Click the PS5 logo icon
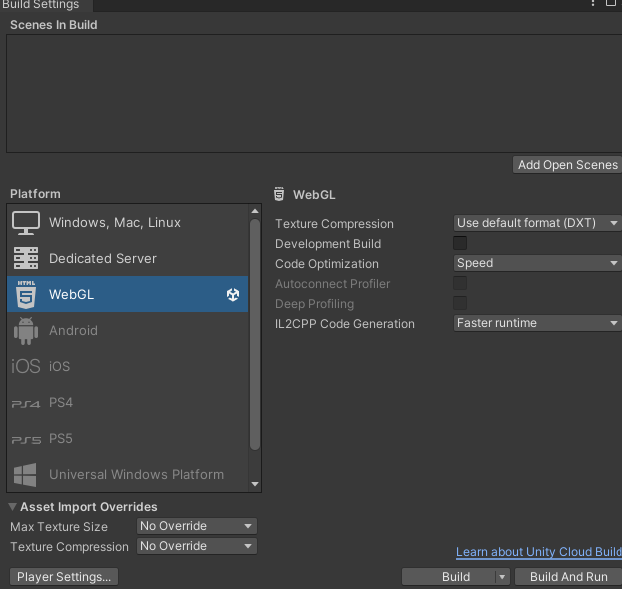The height and width of the screenshot is (589, 622). pos(26,440)
